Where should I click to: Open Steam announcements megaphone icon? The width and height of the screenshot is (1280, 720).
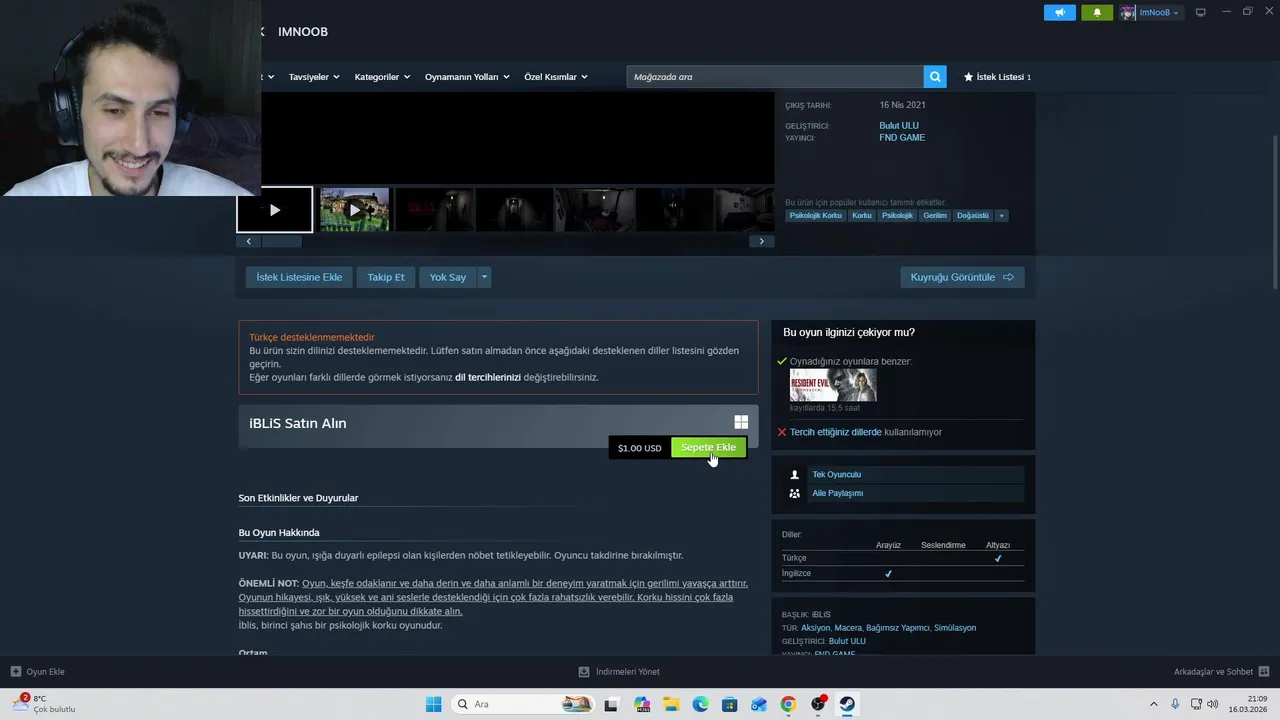[1059, 12]
